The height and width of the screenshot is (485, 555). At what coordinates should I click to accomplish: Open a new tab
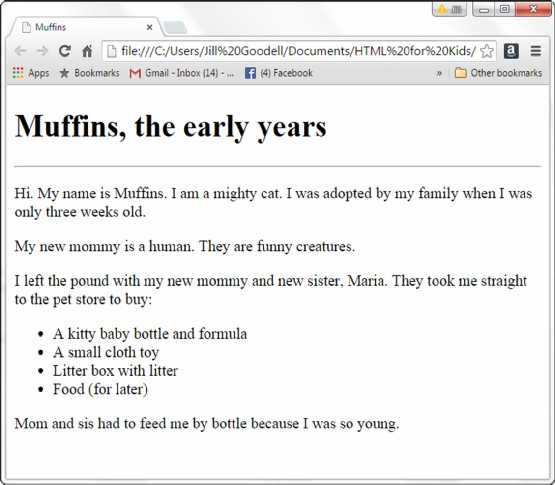(x=176, y=28)
